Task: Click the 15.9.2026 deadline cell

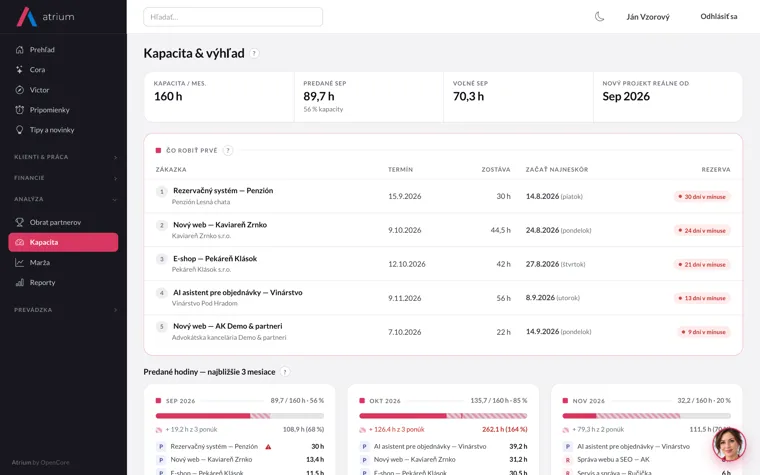Action: pyautogui.click(x=405, y=196)
